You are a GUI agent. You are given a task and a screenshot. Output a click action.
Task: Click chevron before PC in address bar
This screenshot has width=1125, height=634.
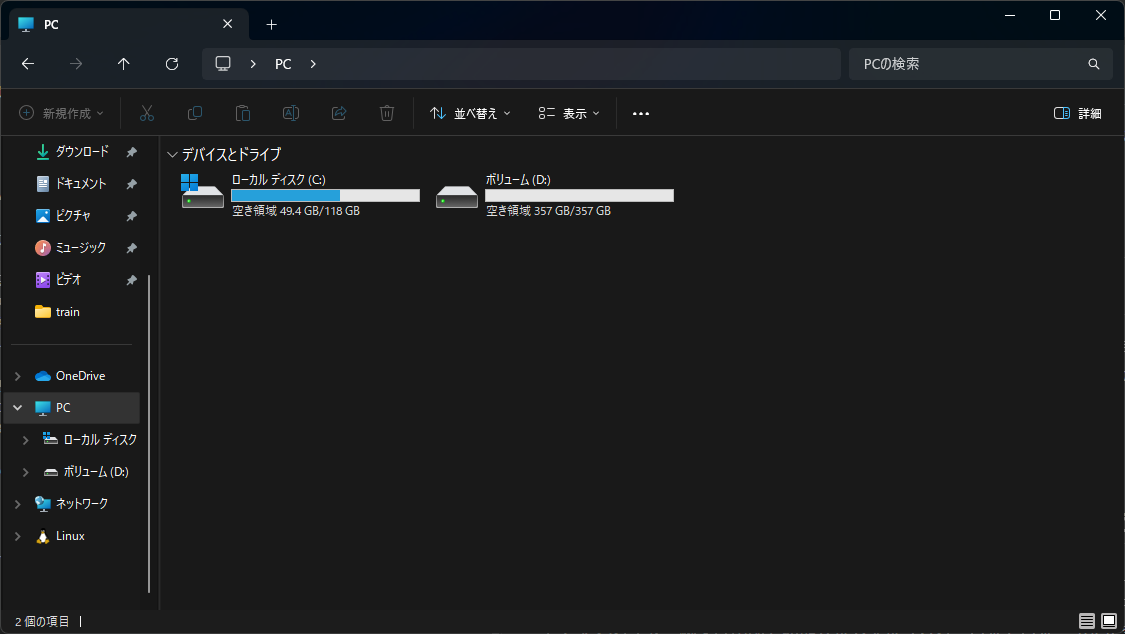pos(253,64)
